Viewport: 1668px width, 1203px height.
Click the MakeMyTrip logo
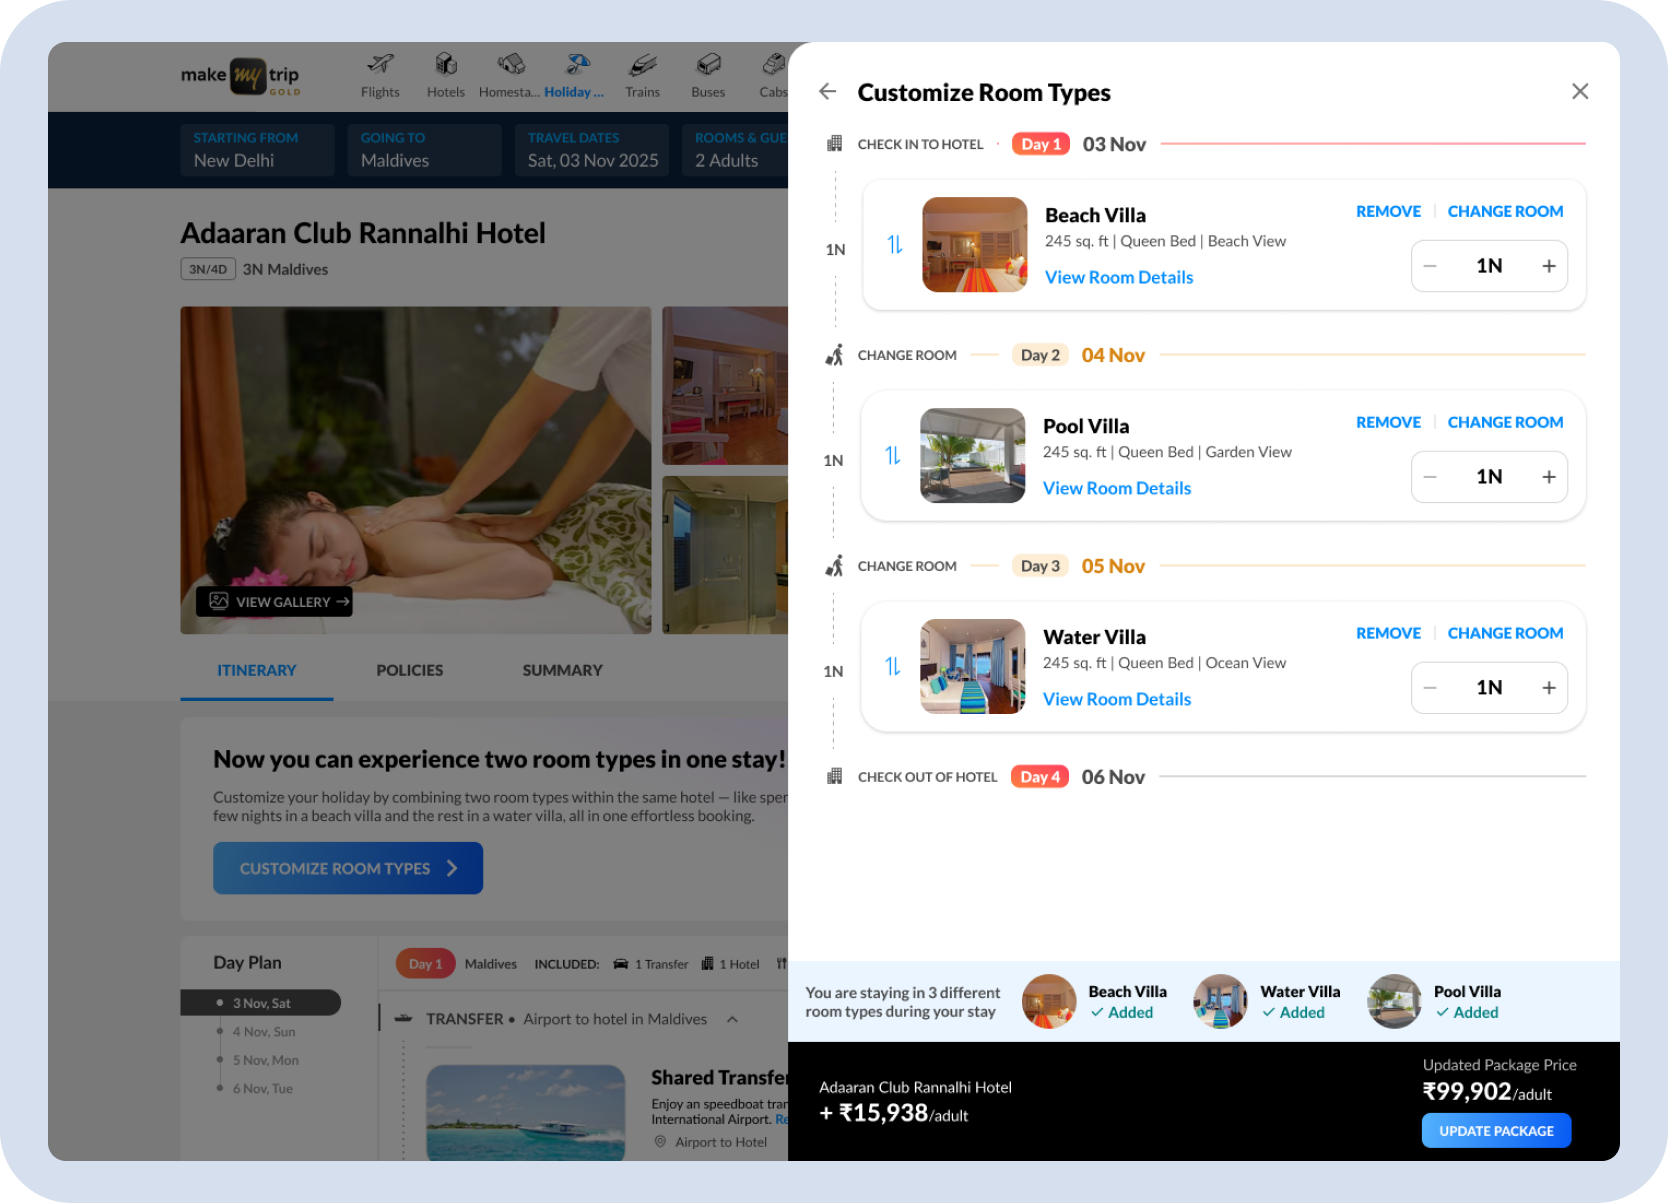[240, 76]
